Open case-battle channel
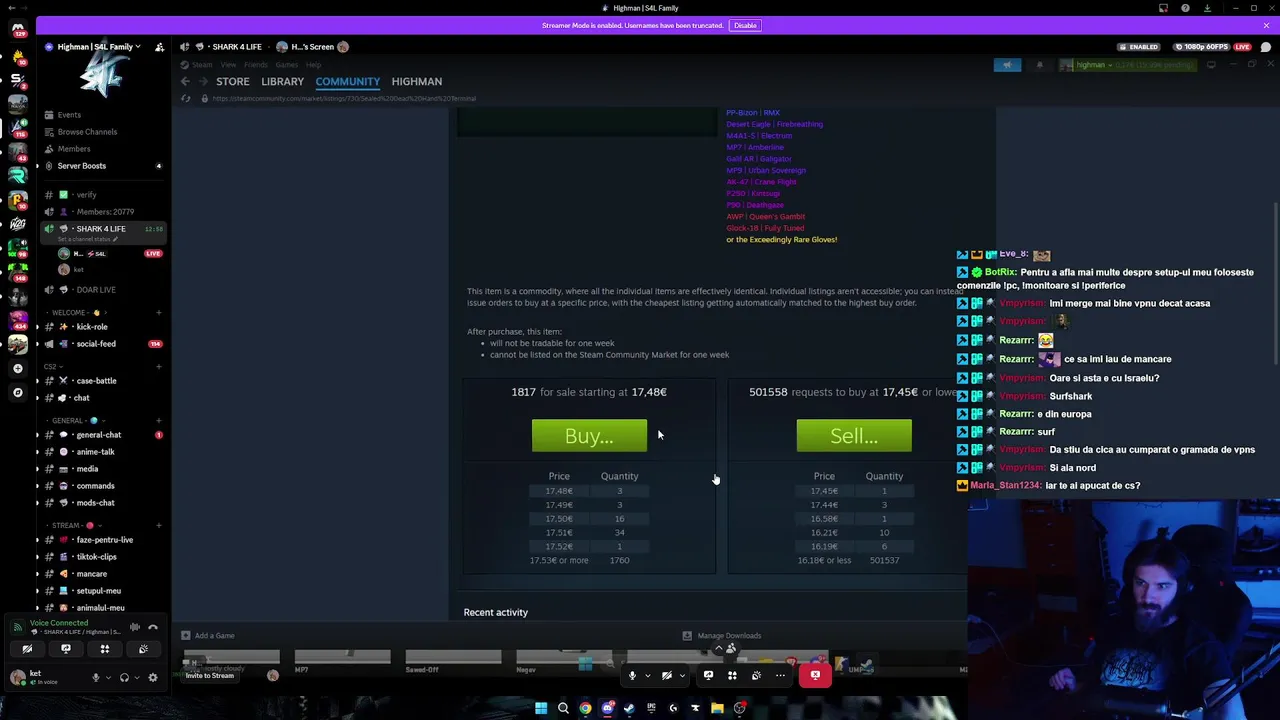Image resolution: width=1280 pixels, height=720 pixels. click(96, 381)
